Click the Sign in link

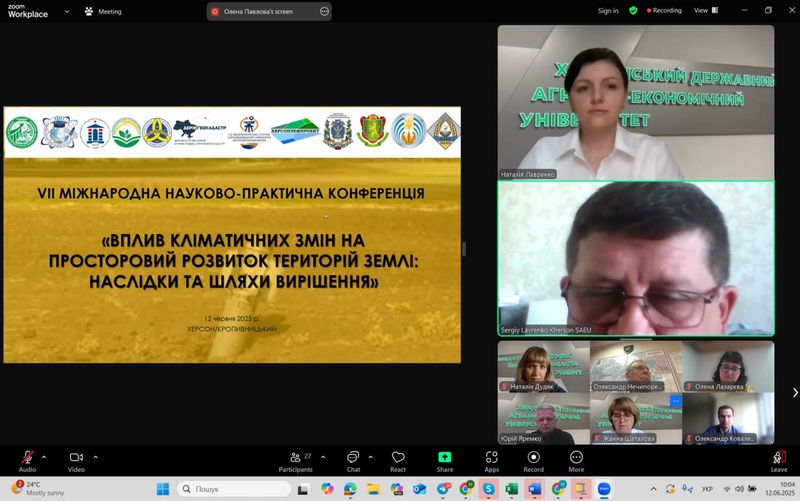coord(608,10)
